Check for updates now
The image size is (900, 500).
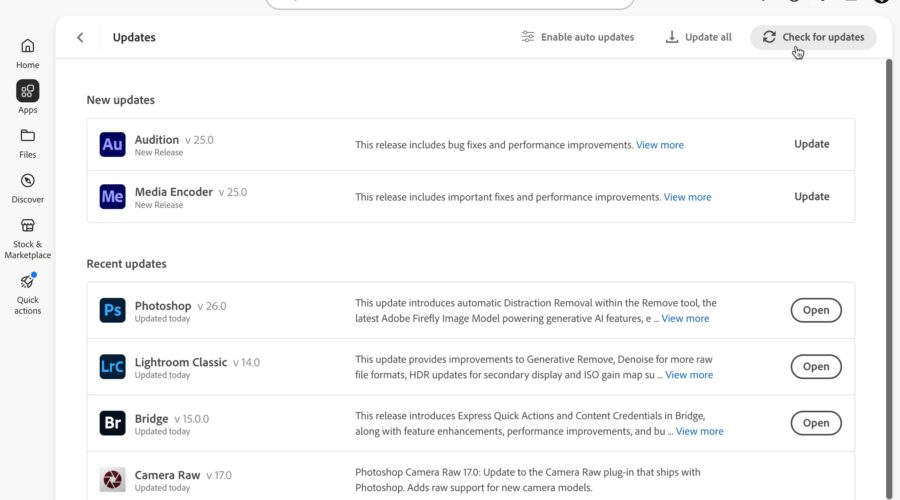pos(813,37)
